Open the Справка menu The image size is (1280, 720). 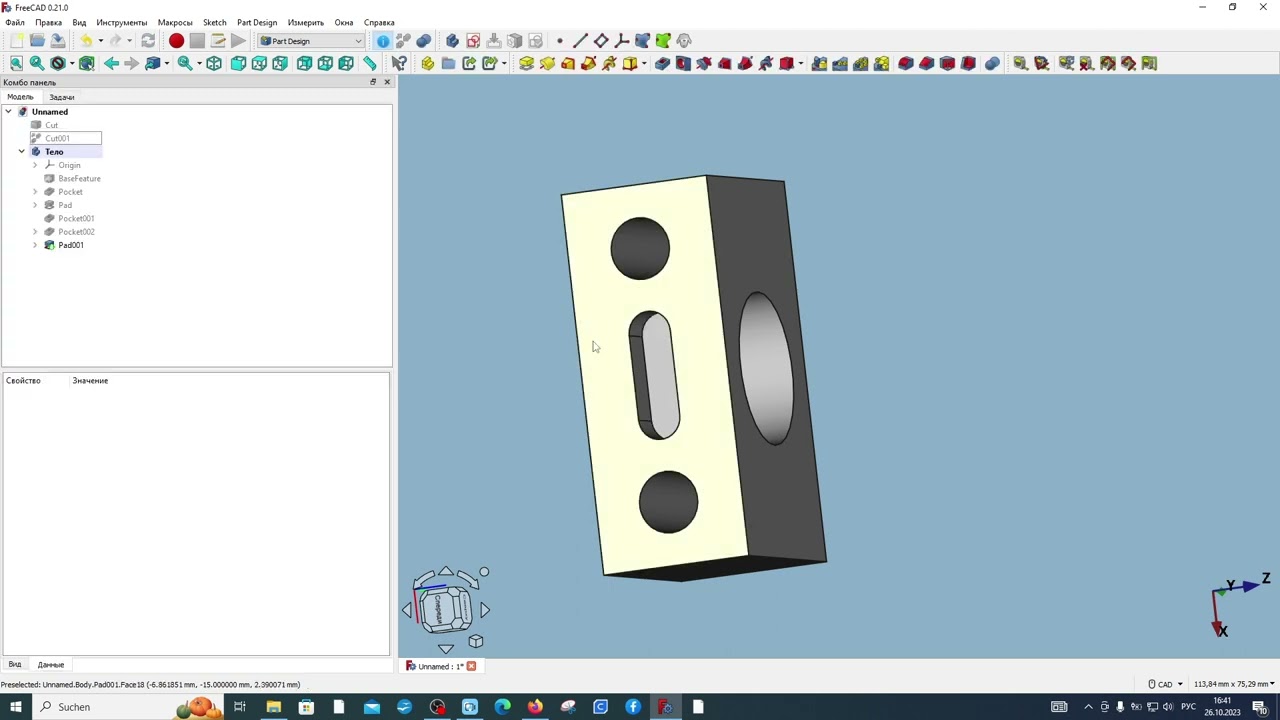click(379, 22)
